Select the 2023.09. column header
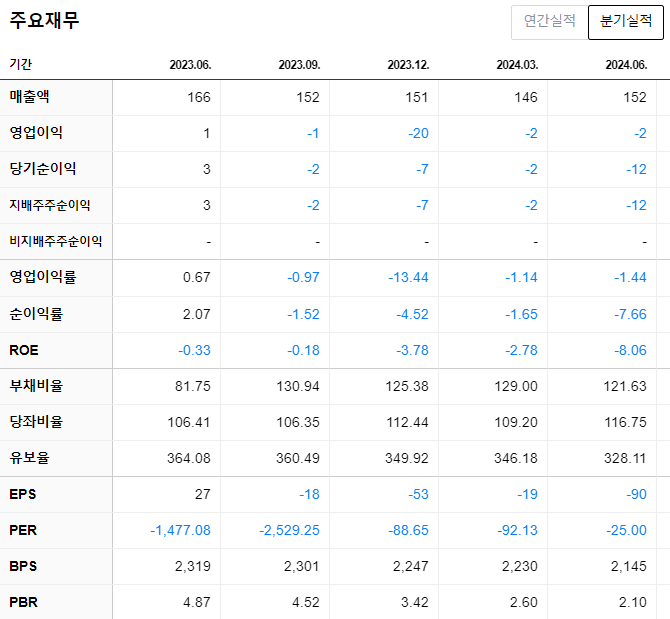 point(299,65)
